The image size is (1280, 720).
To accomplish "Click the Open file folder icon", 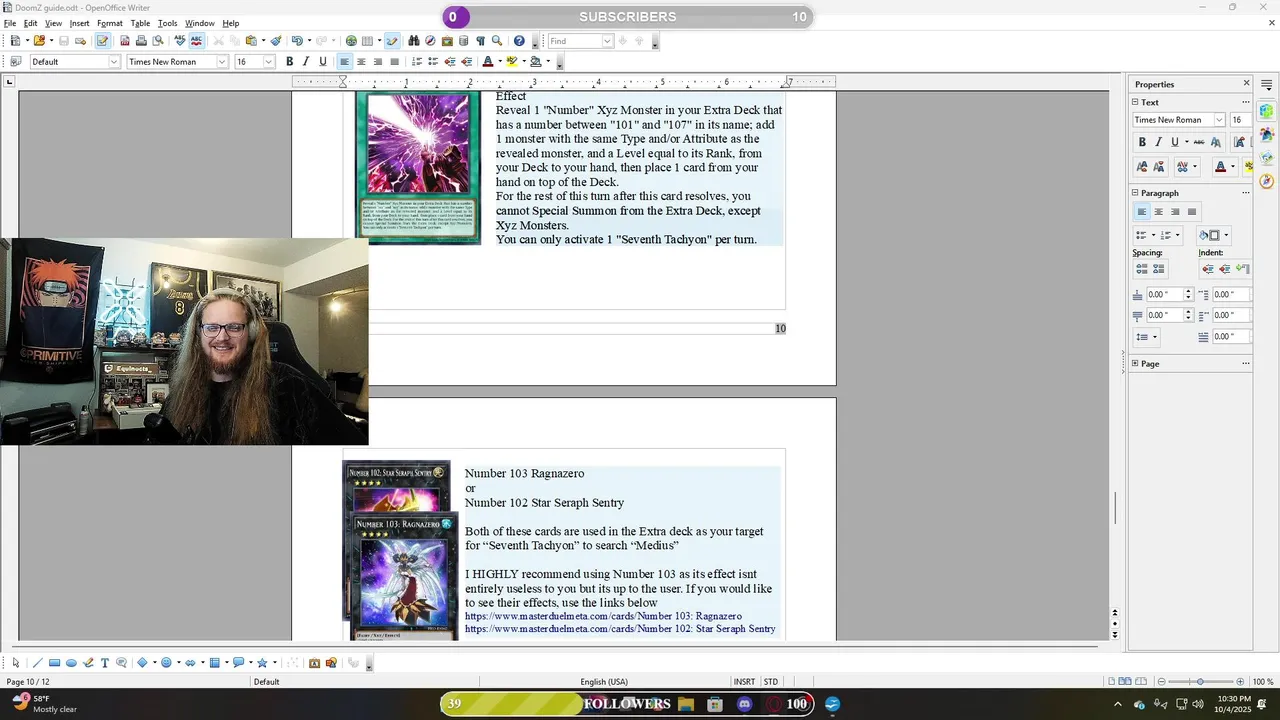I will (39, 41).
